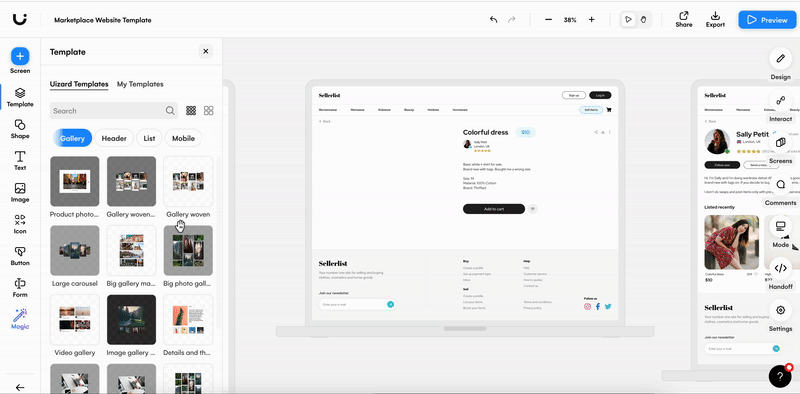Click the Twitter icon in footer
The height and width of the screenshot is (394, 800).
click(x=608, y=307)
